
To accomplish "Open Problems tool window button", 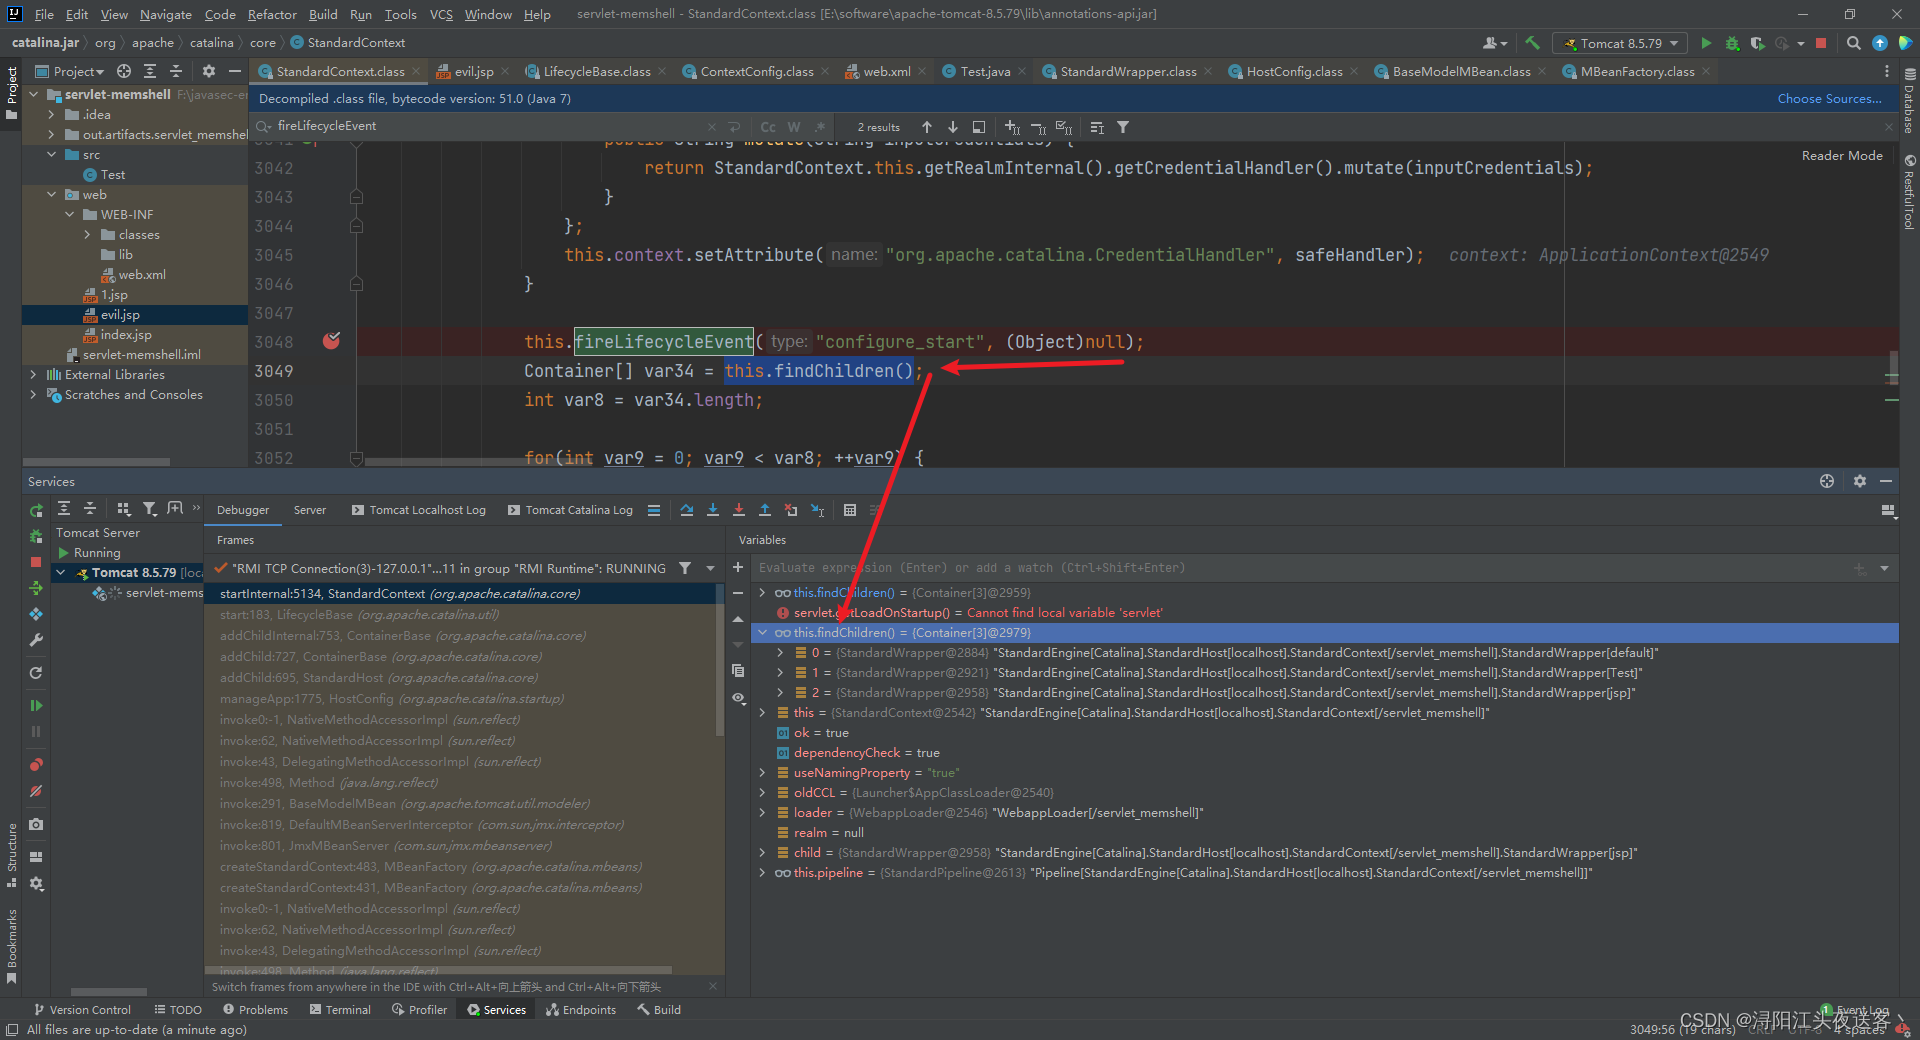I will click(x=256, y=1010).
